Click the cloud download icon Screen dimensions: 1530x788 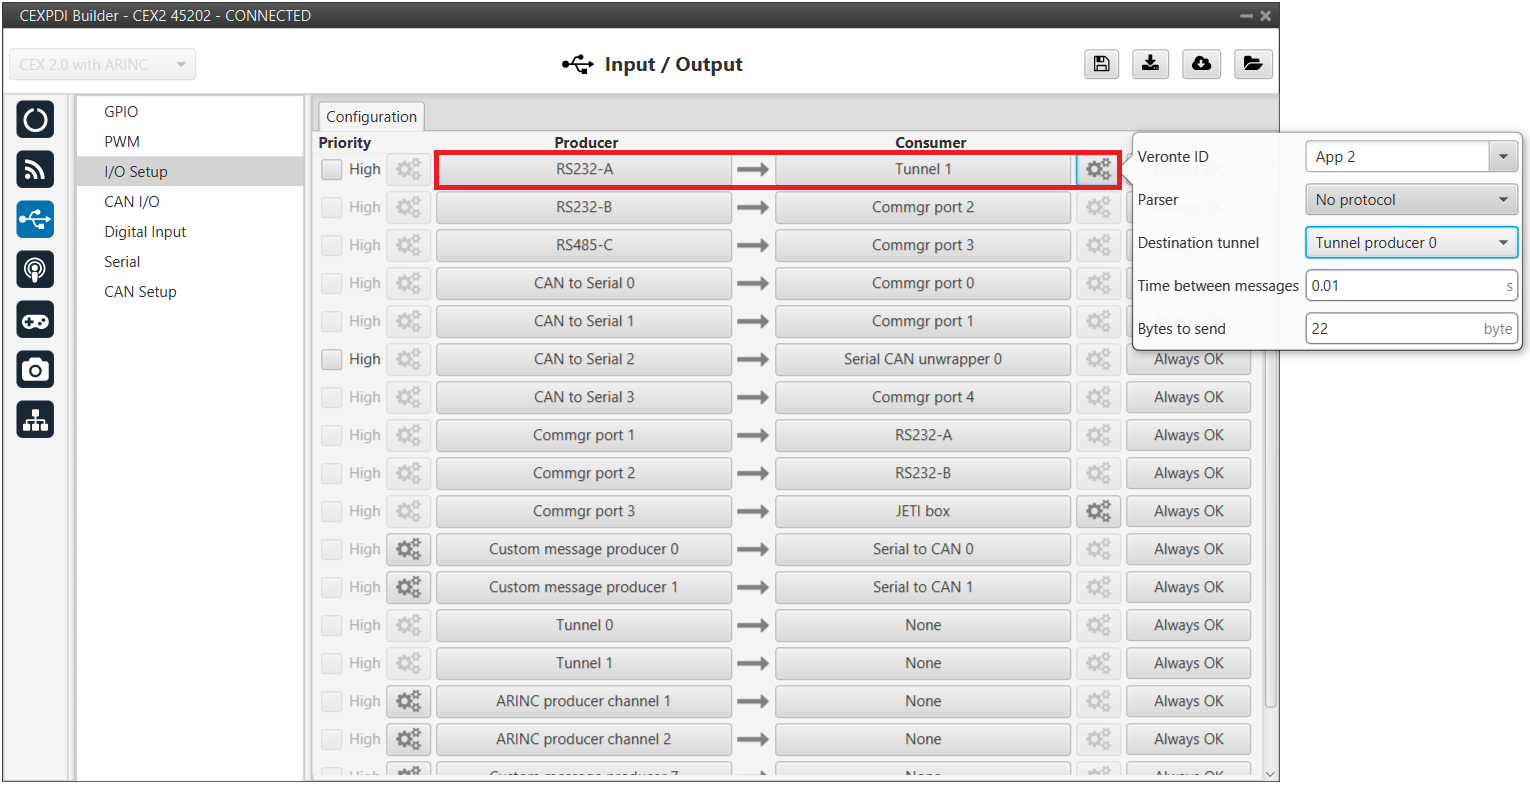pyautogui.click(x=1201, y=64)
